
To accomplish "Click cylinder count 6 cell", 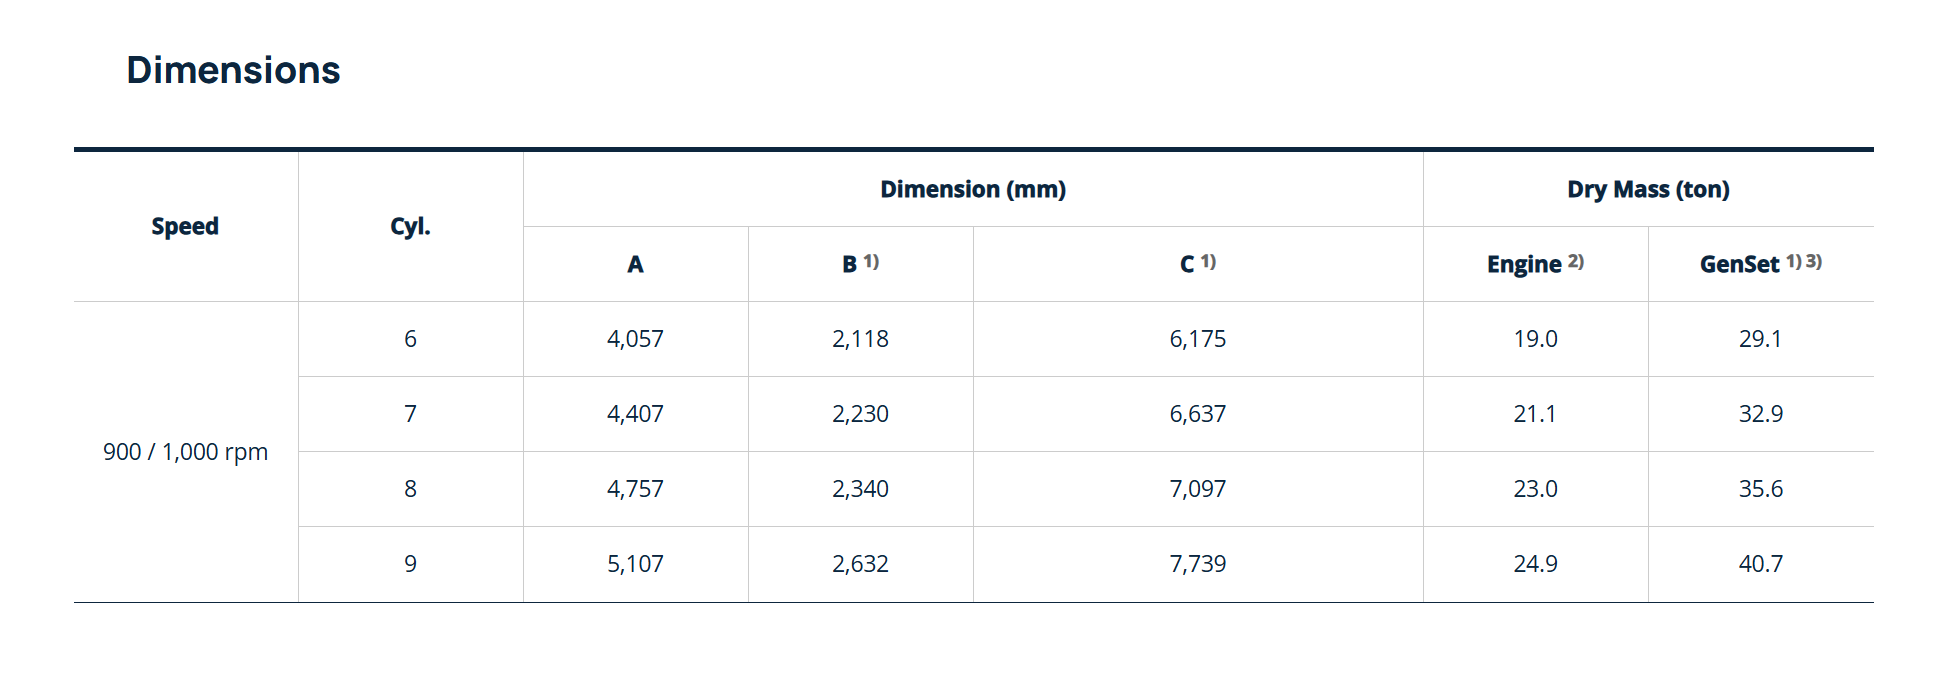I will pos(410,339).
